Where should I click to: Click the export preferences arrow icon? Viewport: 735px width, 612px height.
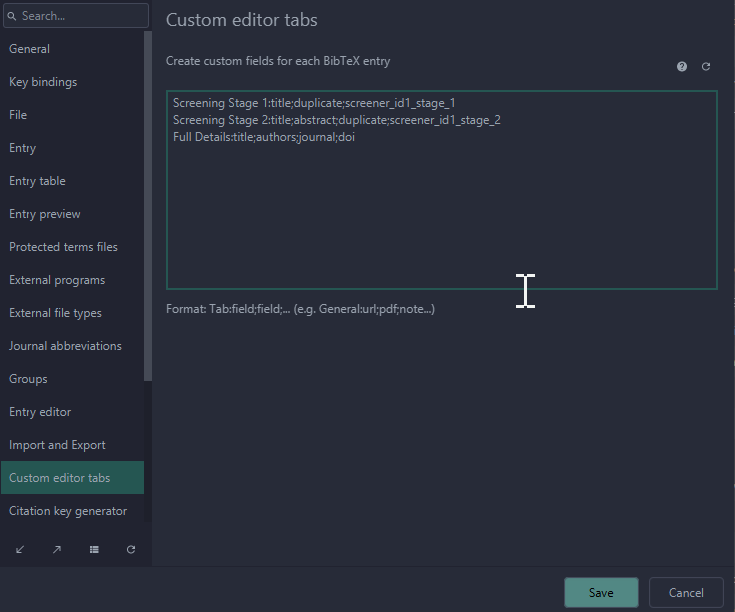57,549
